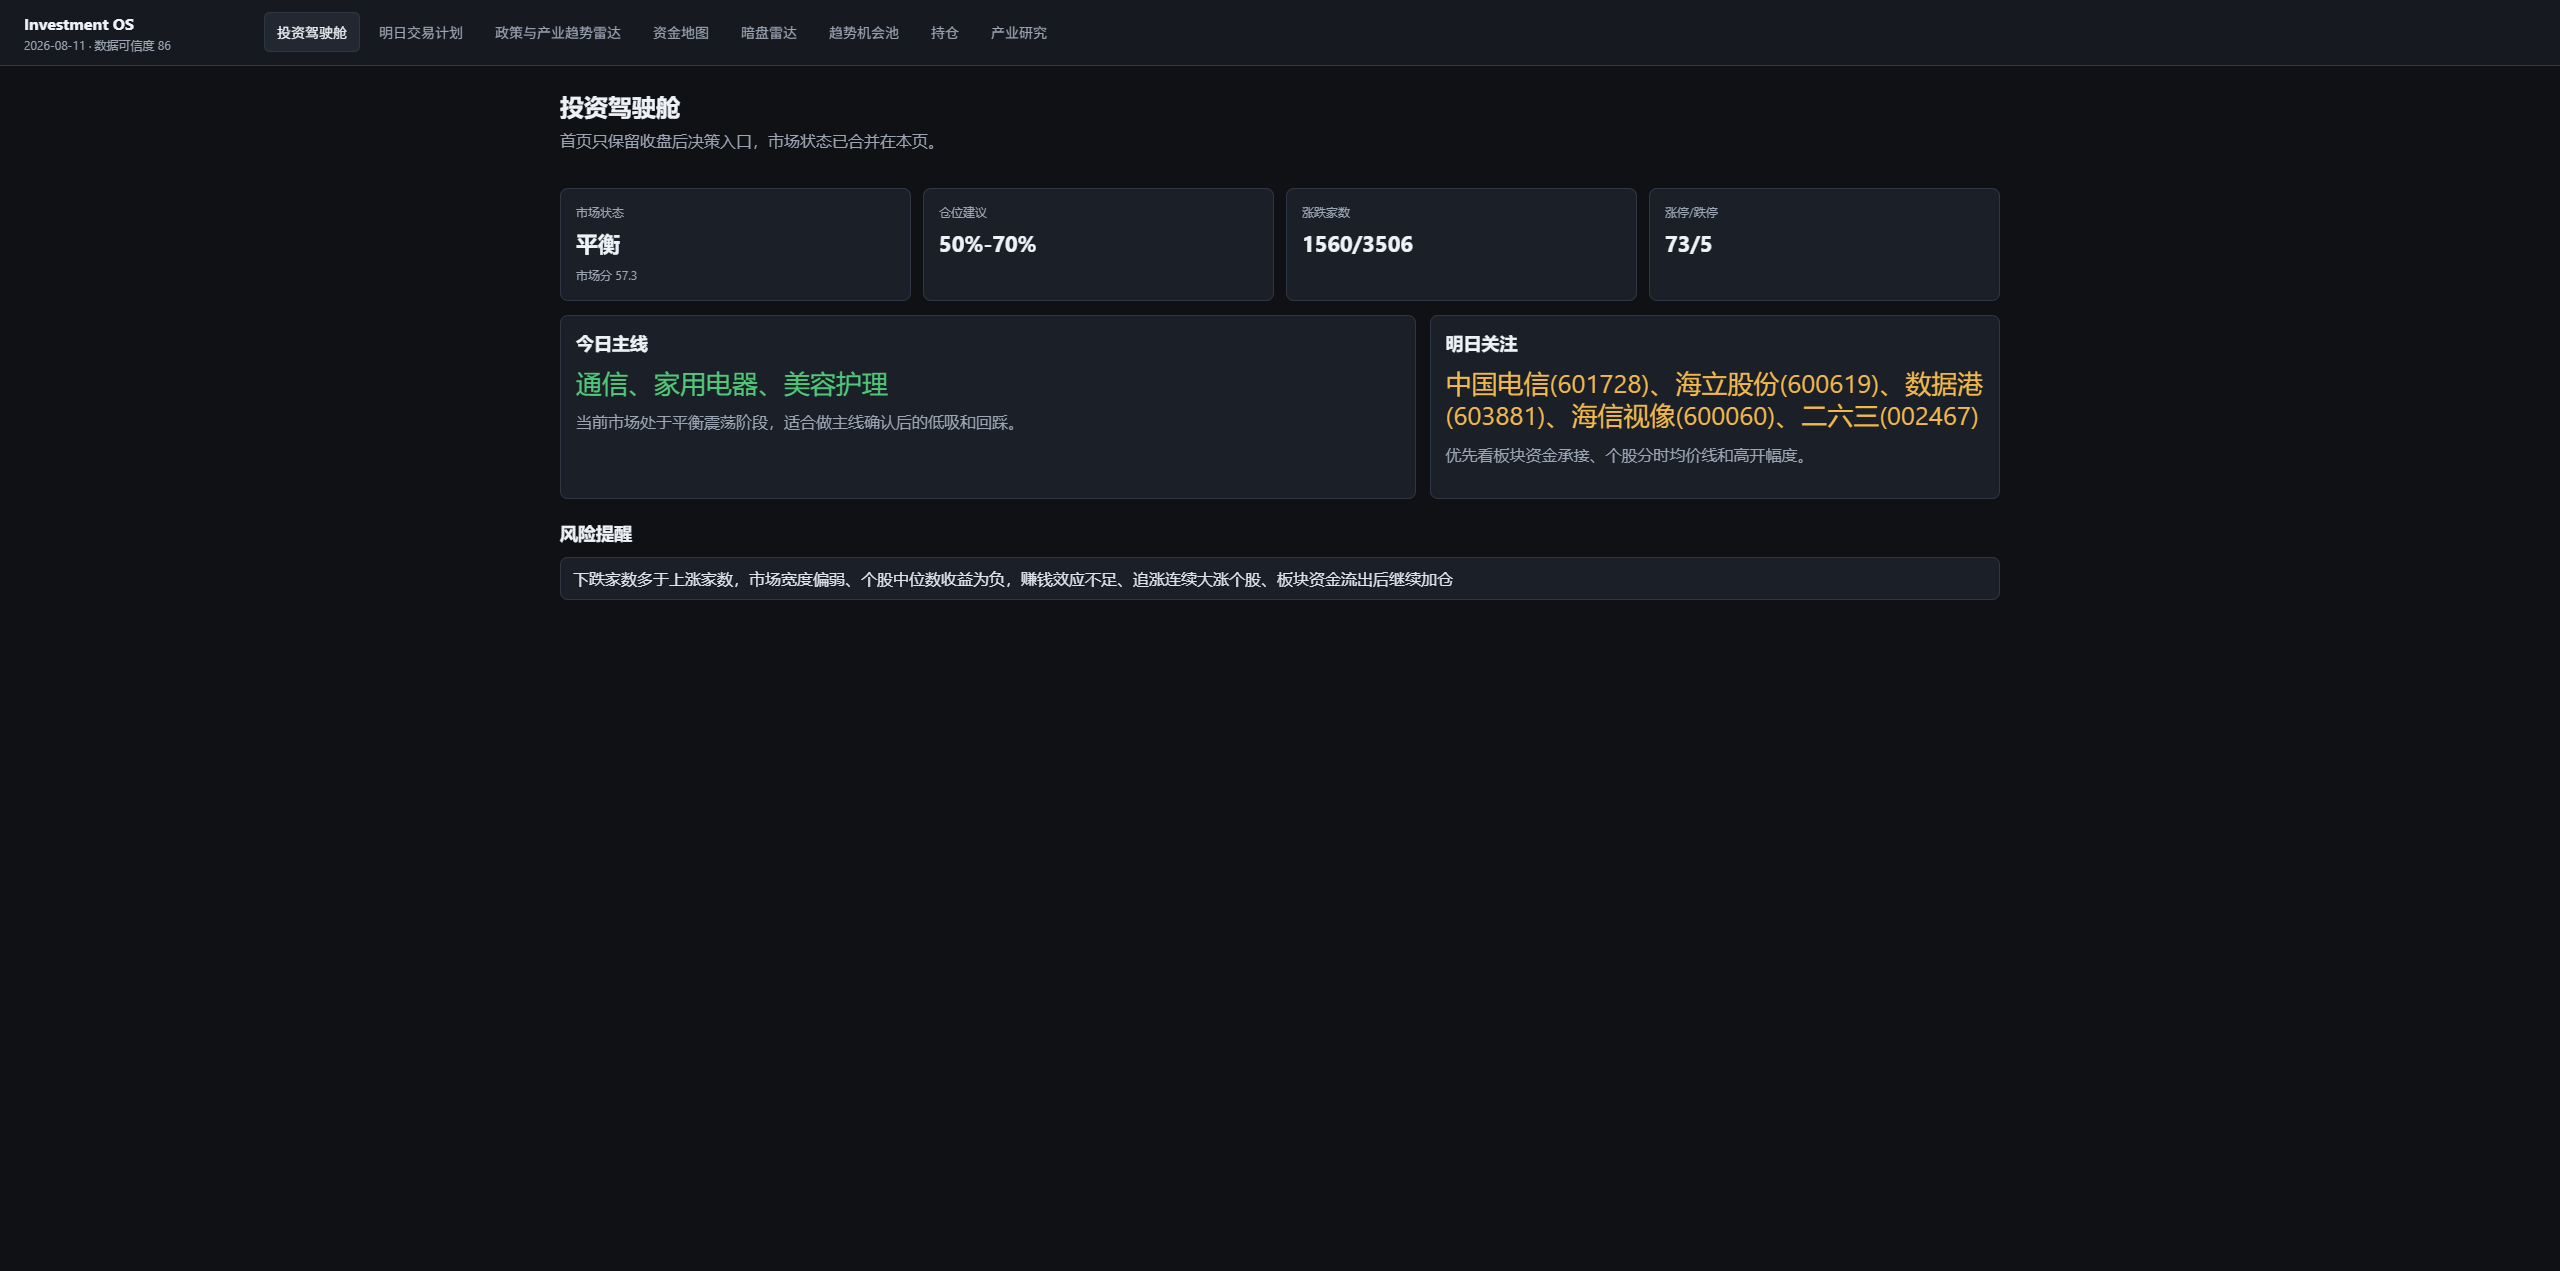Click the note 当前市场处于平衡震荡阶段
This screenshot has height=1271, width=2560.
coord(799,423)
